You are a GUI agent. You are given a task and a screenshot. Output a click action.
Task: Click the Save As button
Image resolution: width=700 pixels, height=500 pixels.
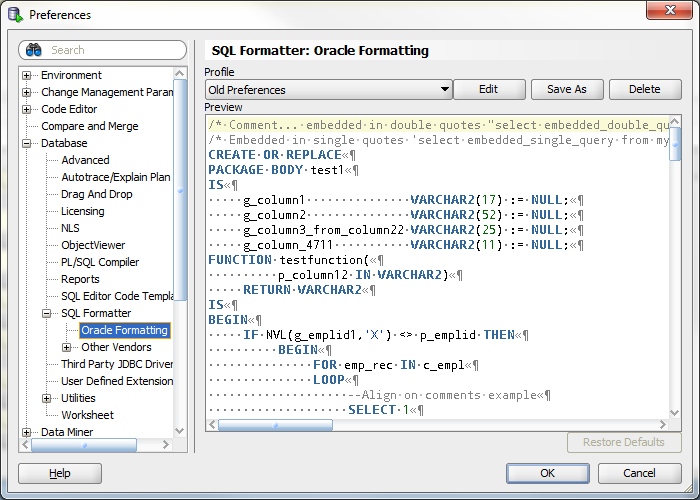(567, 89)
